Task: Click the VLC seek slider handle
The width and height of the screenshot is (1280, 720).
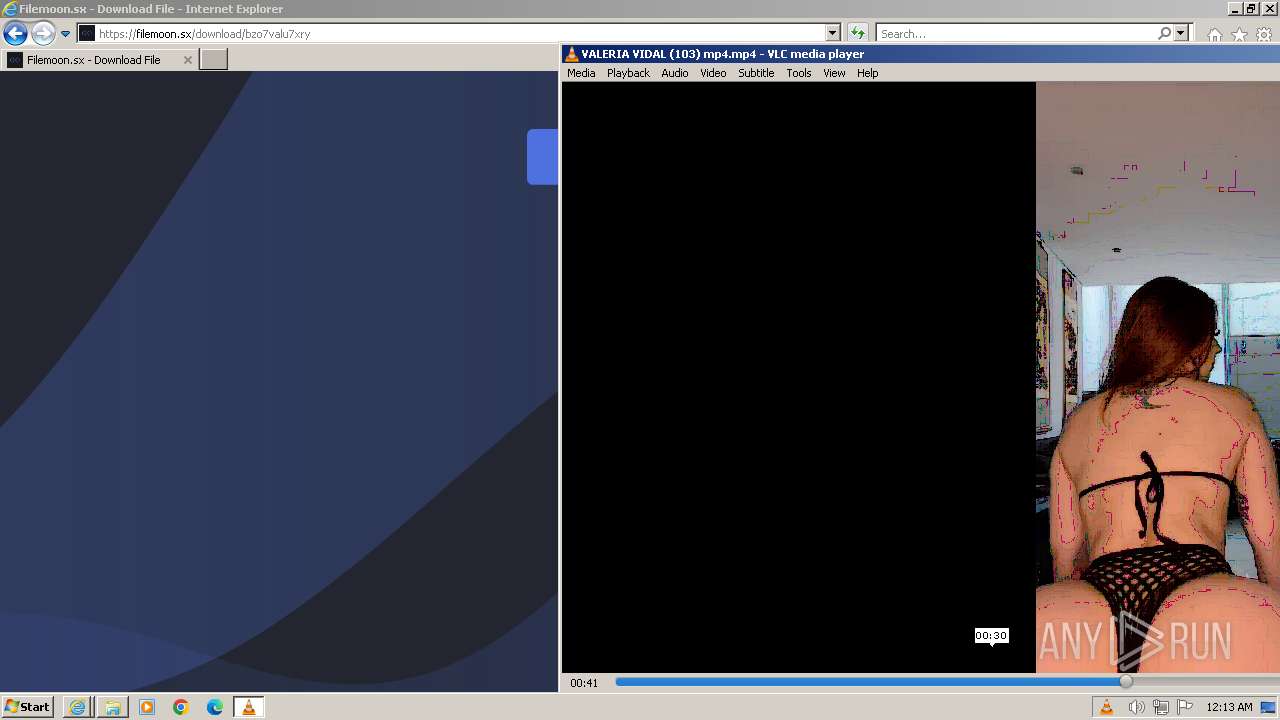Action: [1126, 682]
